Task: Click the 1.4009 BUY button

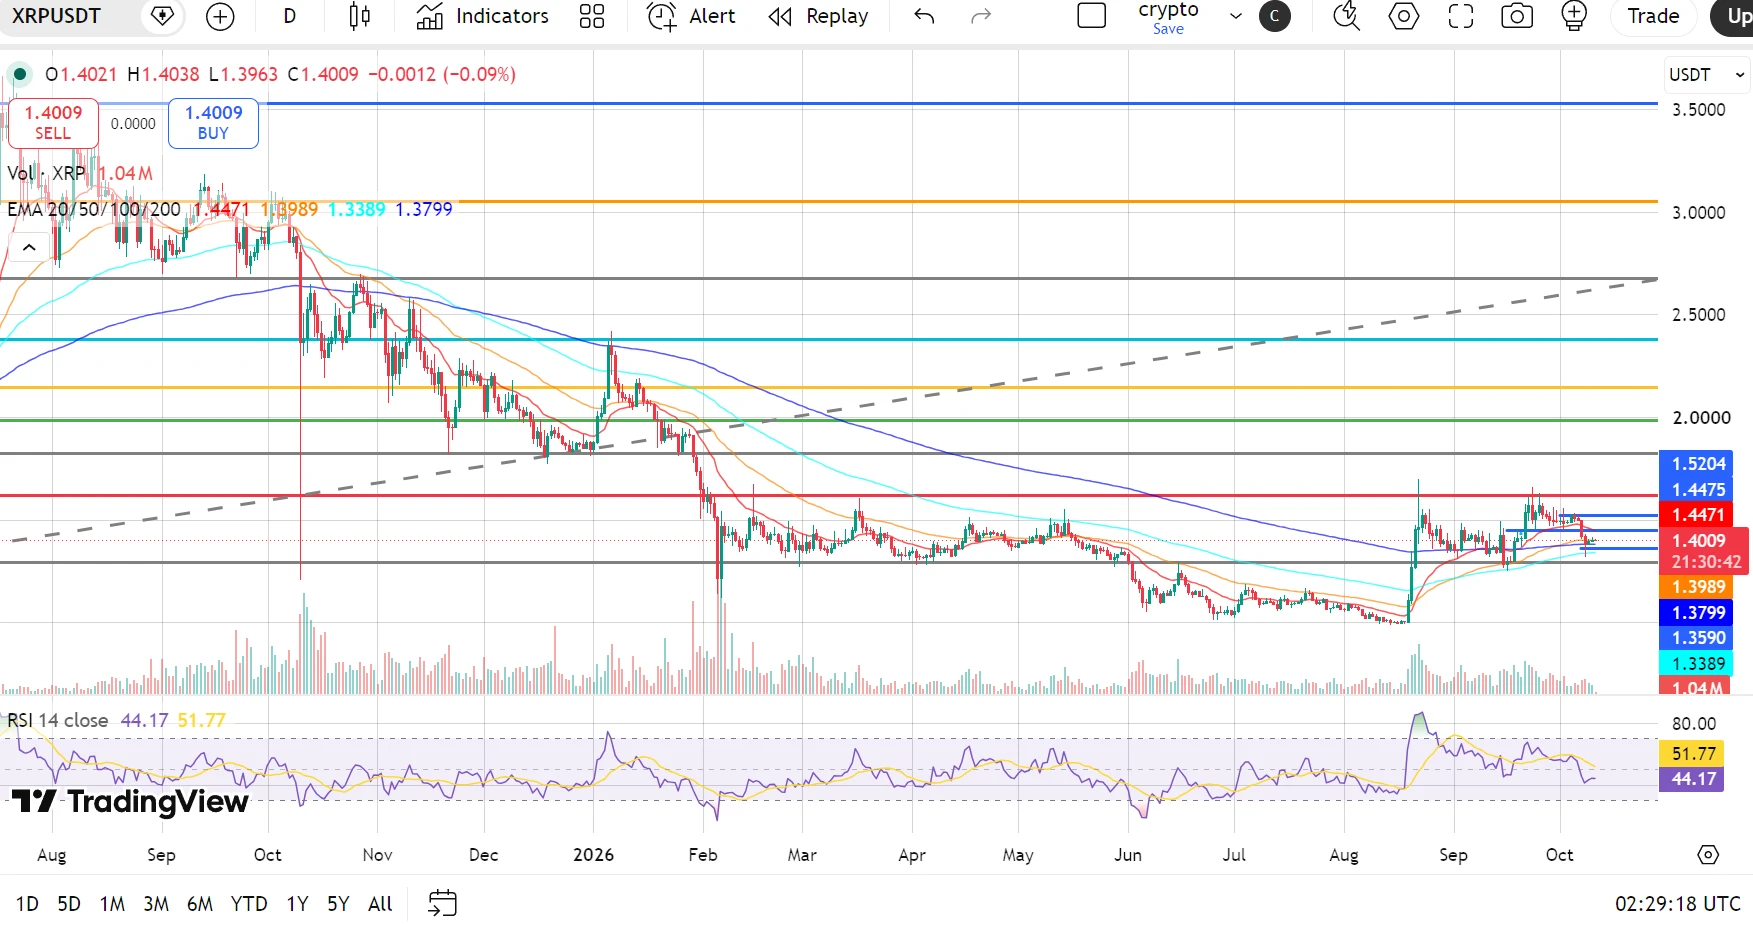Action: click(213, 123)
